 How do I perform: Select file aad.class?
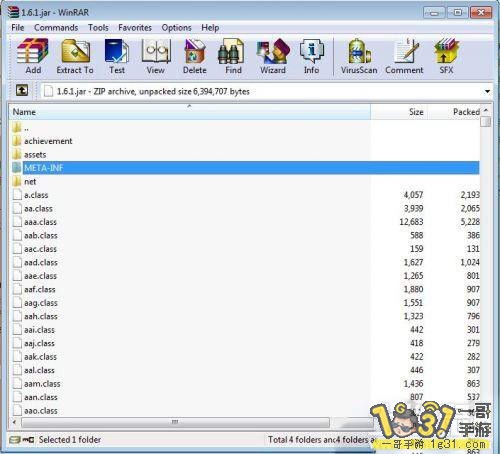coord(35,262)
